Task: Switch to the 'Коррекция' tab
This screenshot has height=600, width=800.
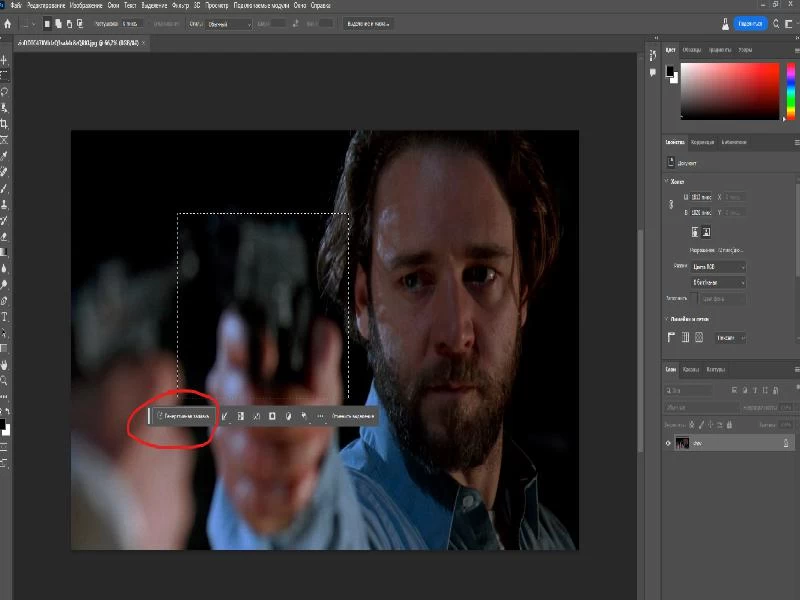Action: tap(703, 142)
